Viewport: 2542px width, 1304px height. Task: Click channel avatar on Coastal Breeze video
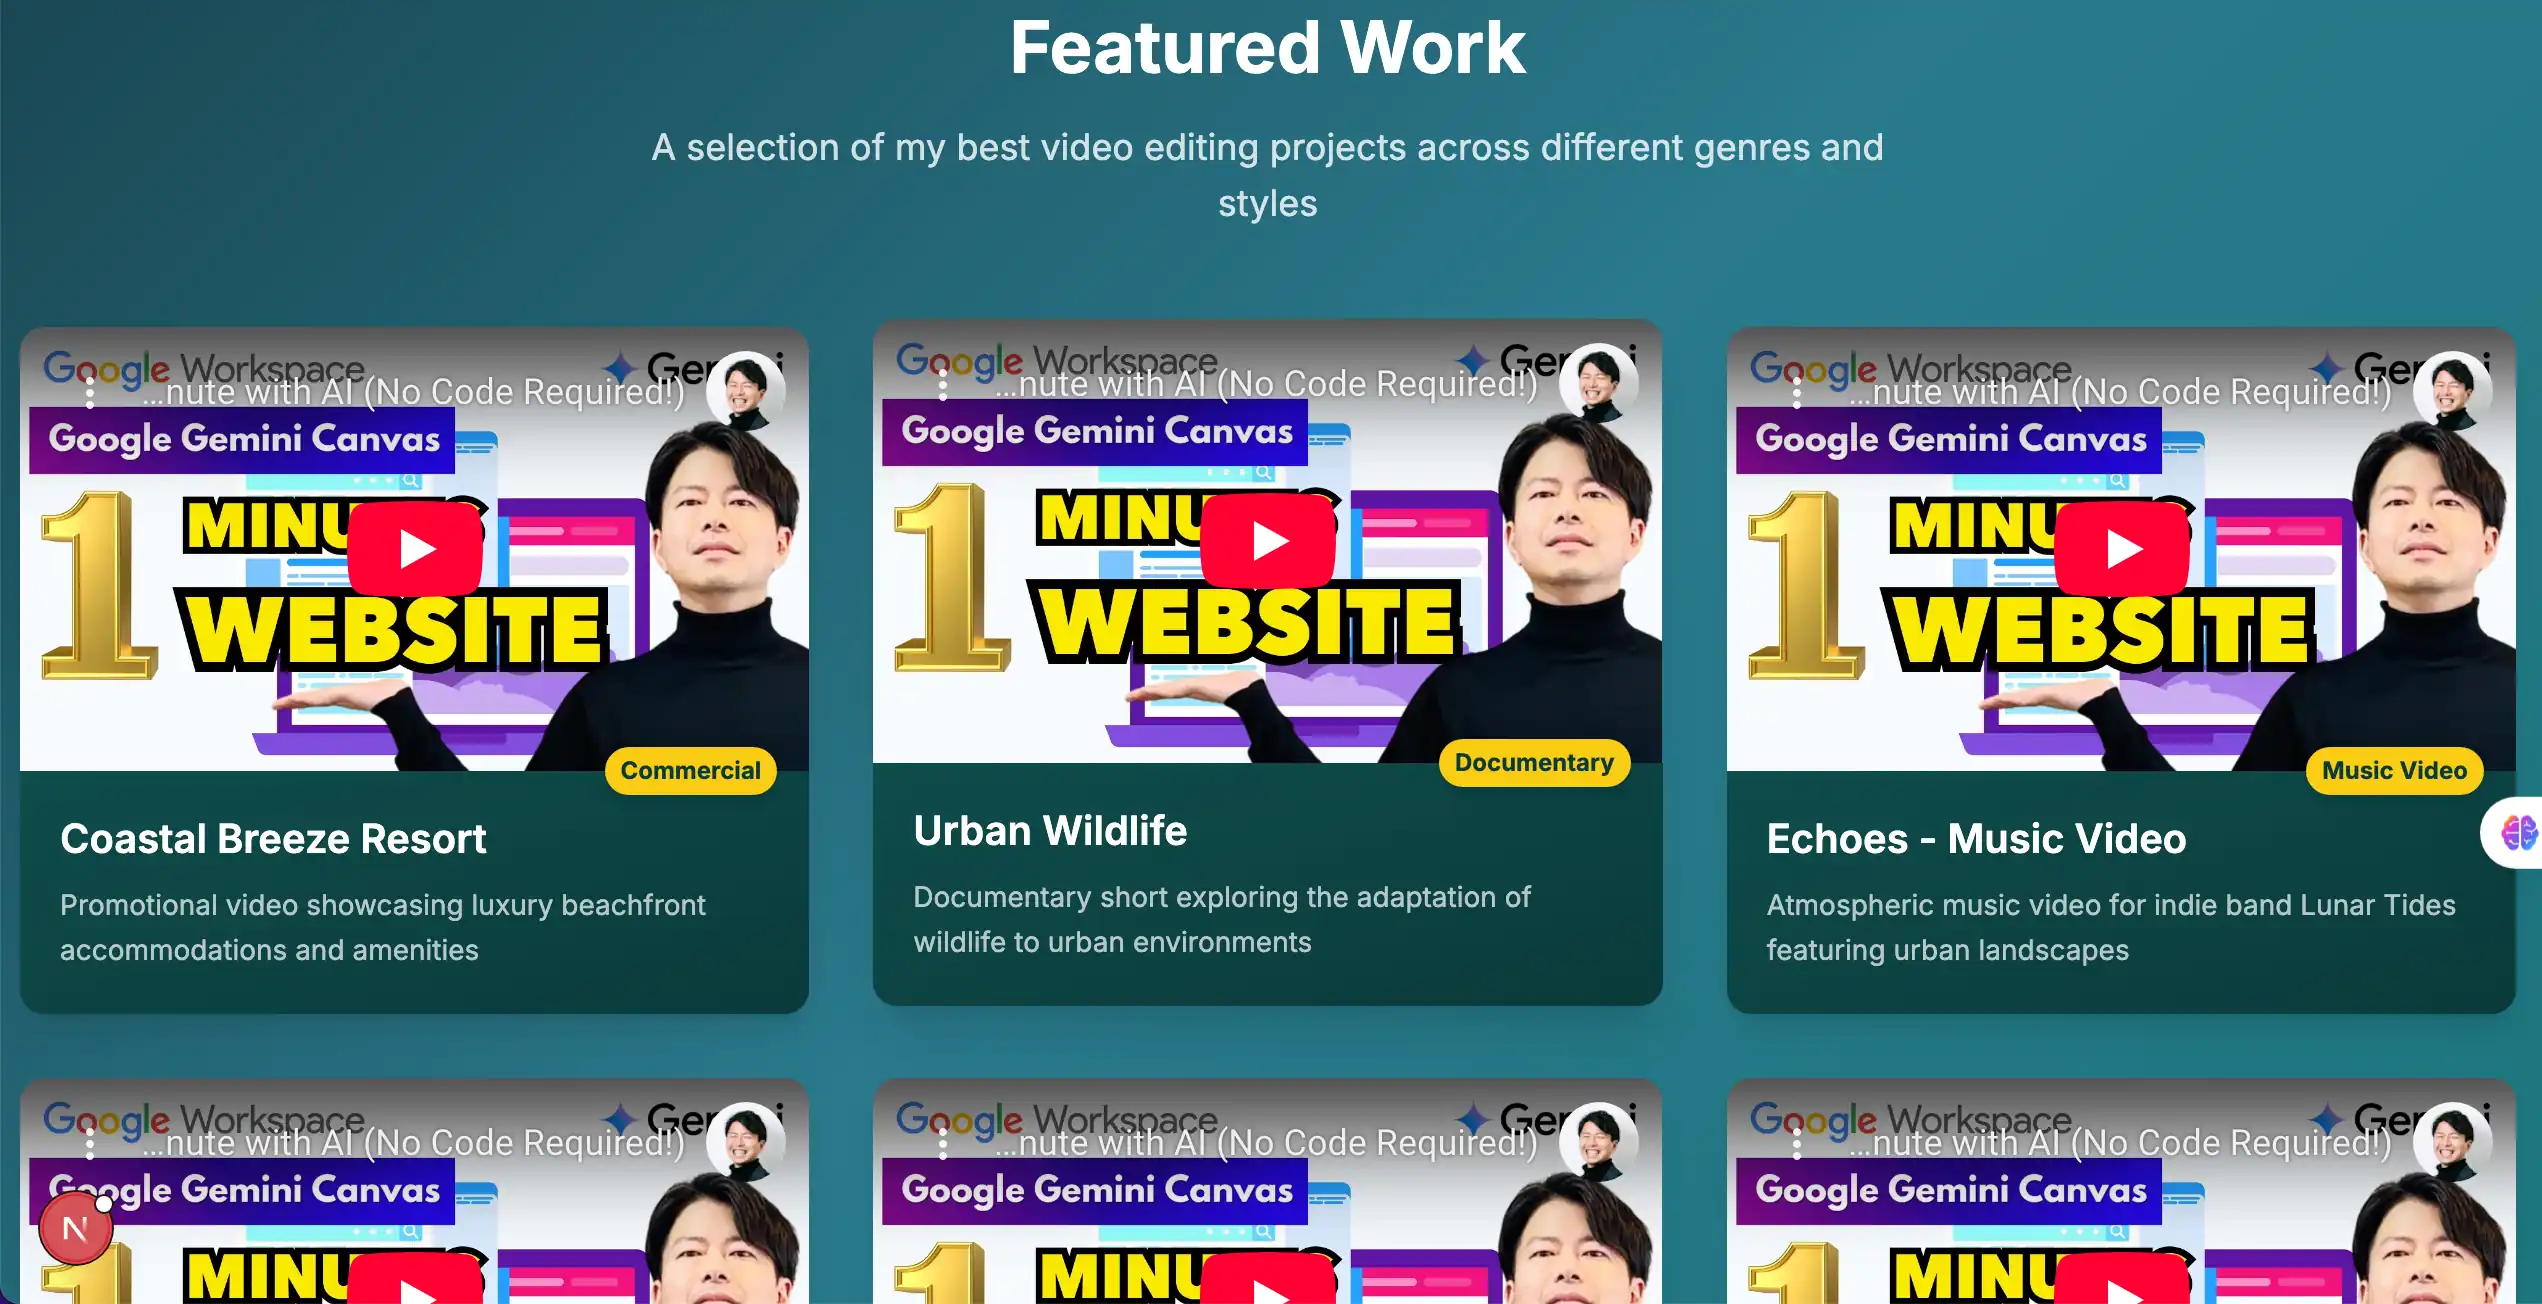tap(745, 391)
